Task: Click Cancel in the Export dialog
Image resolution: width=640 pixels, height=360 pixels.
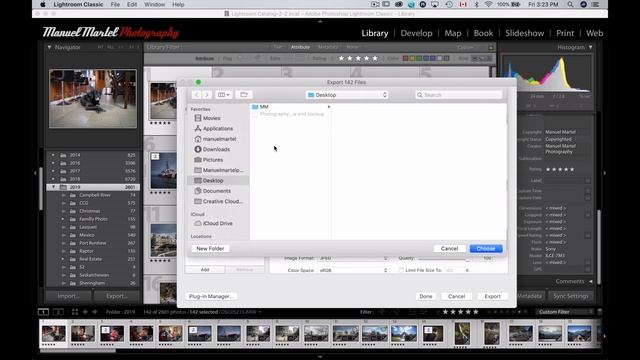Action: (x=456, y=296)
